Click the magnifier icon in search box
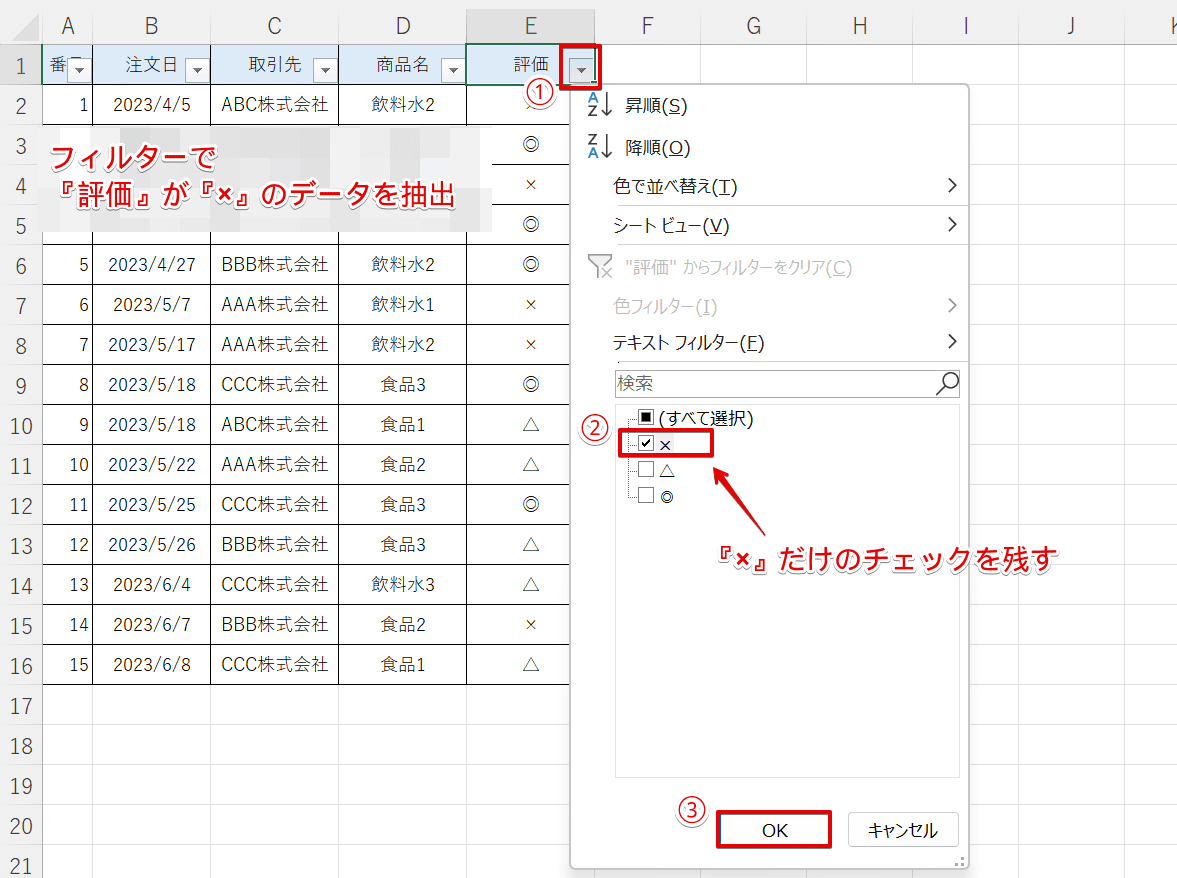This screenshot has width=1177, height=878. [946, 383]
